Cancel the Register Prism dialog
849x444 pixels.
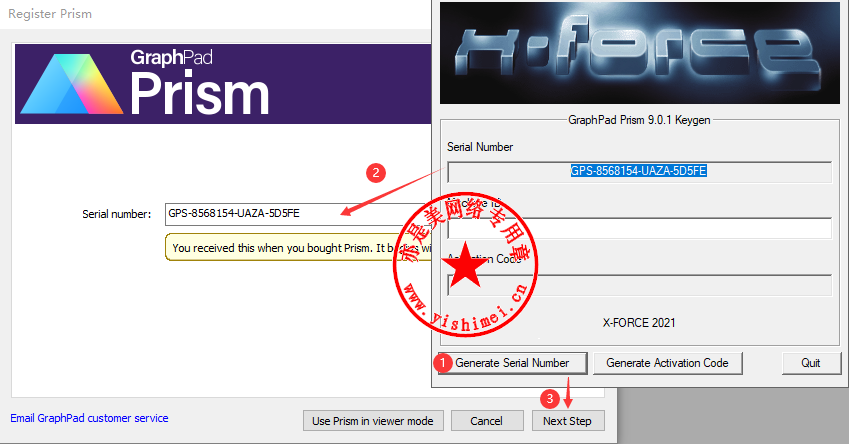(487, 421)
